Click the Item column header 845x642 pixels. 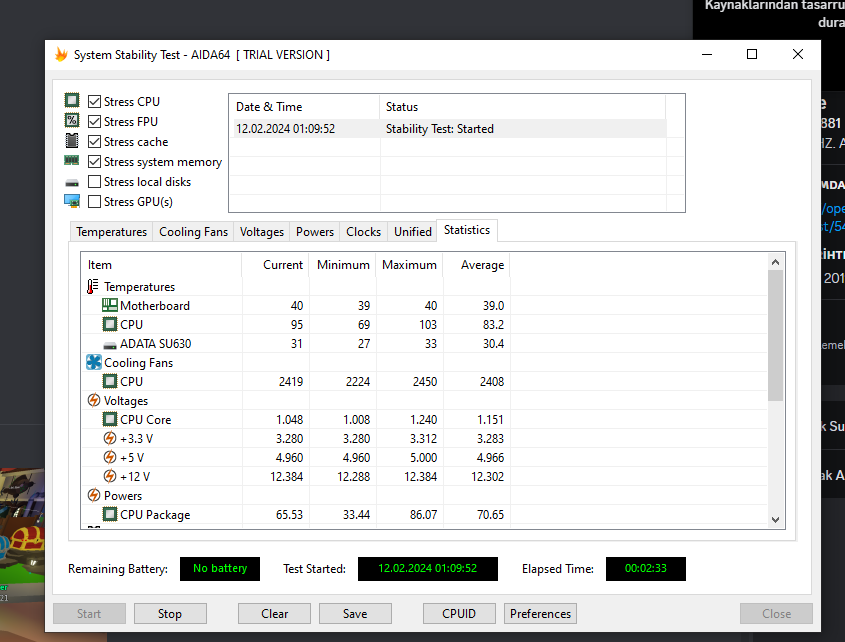(x=162, y=265)
